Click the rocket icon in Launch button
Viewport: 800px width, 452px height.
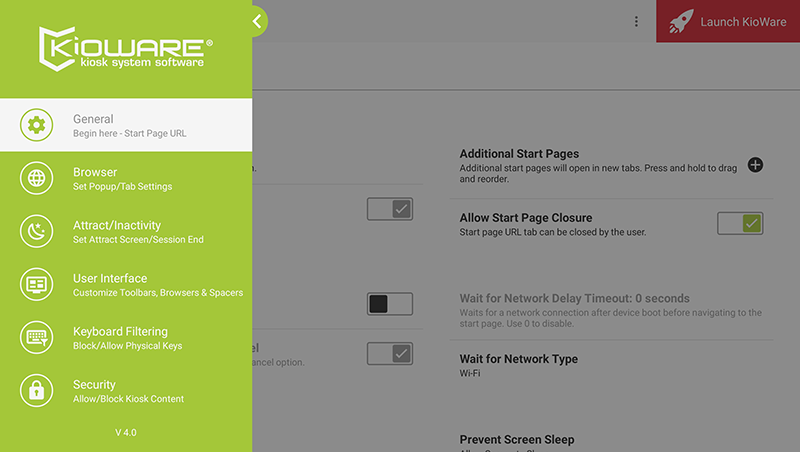pyautogui.click(x=681, y=21)
